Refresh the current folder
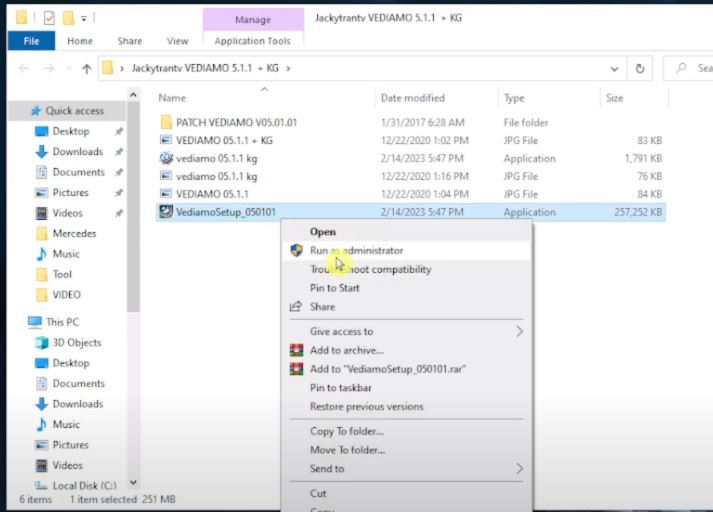The image size is (713, 512). 639,68
